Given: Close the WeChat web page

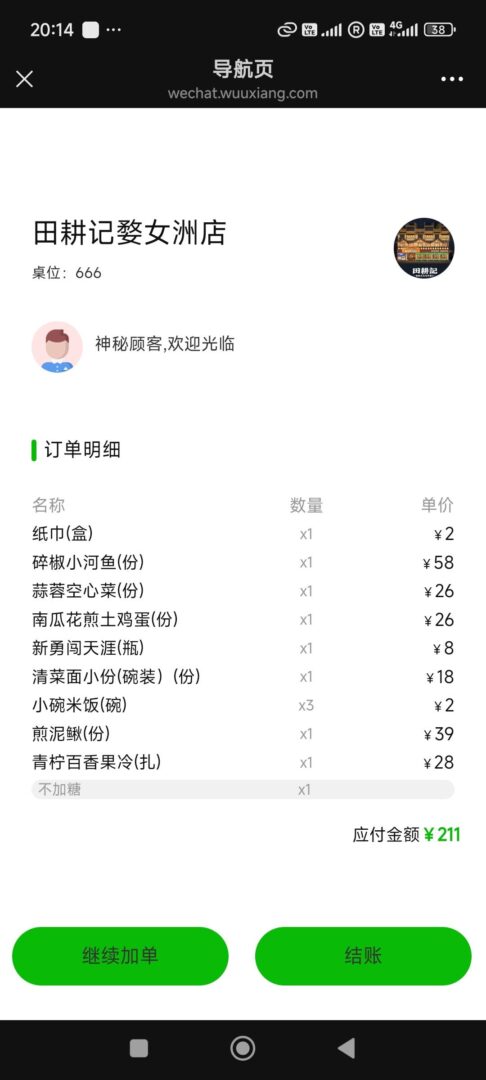Looking at the screenshot, I should (24, 79).
